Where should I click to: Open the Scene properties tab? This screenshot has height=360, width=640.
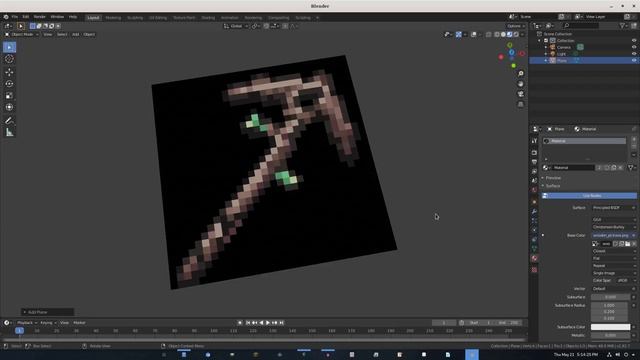534,181
